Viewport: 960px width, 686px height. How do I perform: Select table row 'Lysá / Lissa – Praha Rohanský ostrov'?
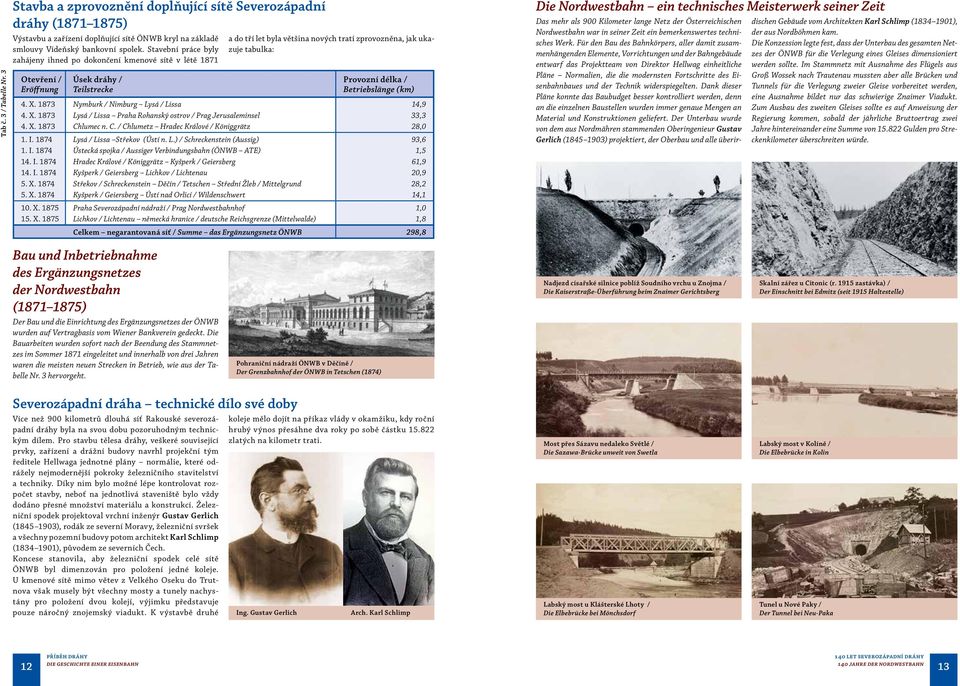point(223,115)
